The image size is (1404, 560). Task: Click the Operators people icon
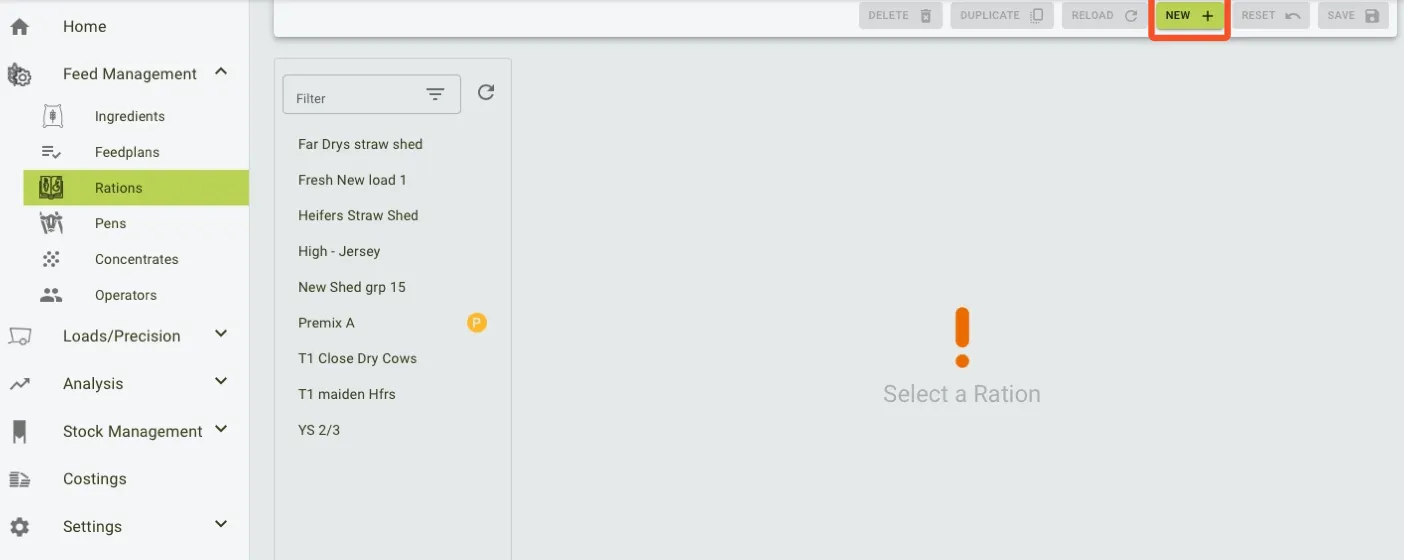click(x=51, y=295)
